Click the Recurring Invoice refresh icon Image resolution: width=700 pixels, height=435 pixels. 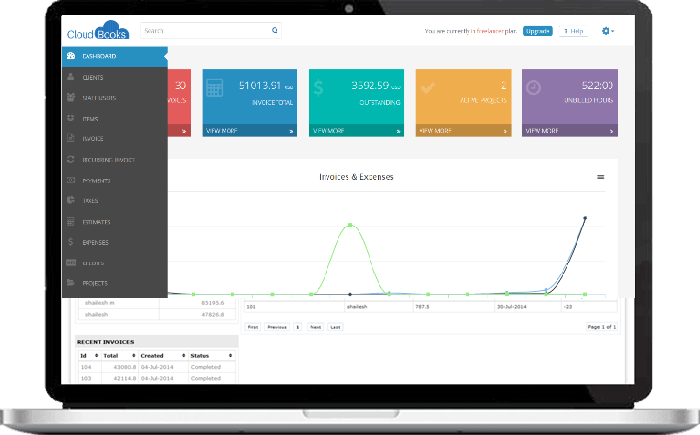pyautogui.click(x=70, y=160)
